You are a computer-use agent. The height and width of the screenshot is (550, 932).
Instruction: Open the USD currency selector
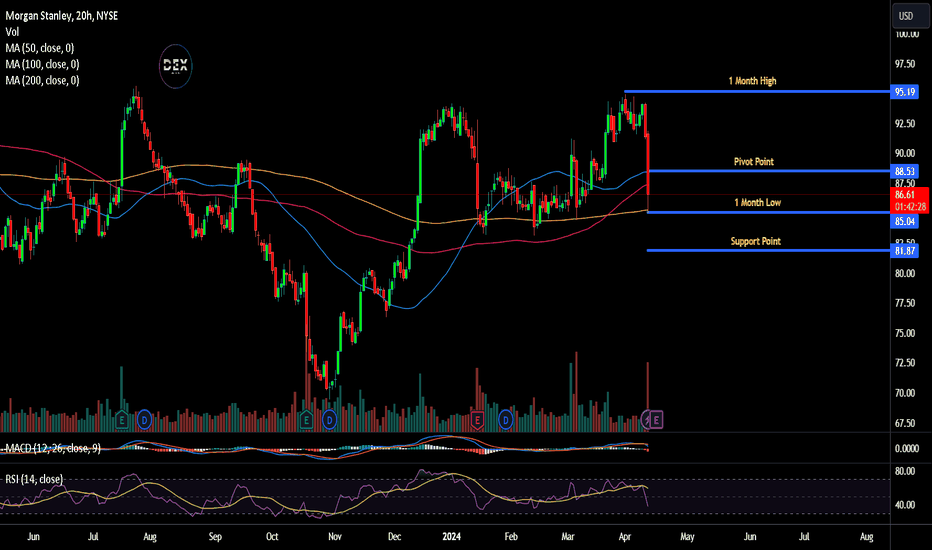coord(910,16)
